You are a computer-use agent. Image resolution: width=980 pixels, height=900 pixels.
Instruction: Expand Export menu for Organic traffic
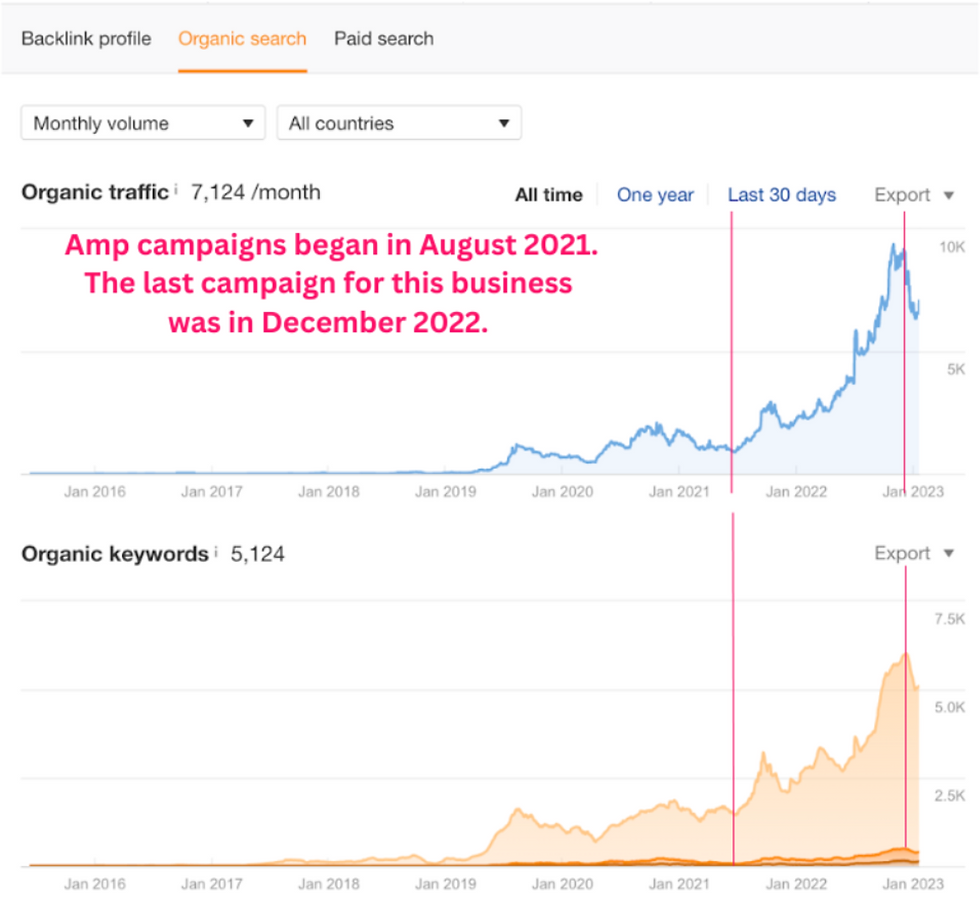click(914, 195)
